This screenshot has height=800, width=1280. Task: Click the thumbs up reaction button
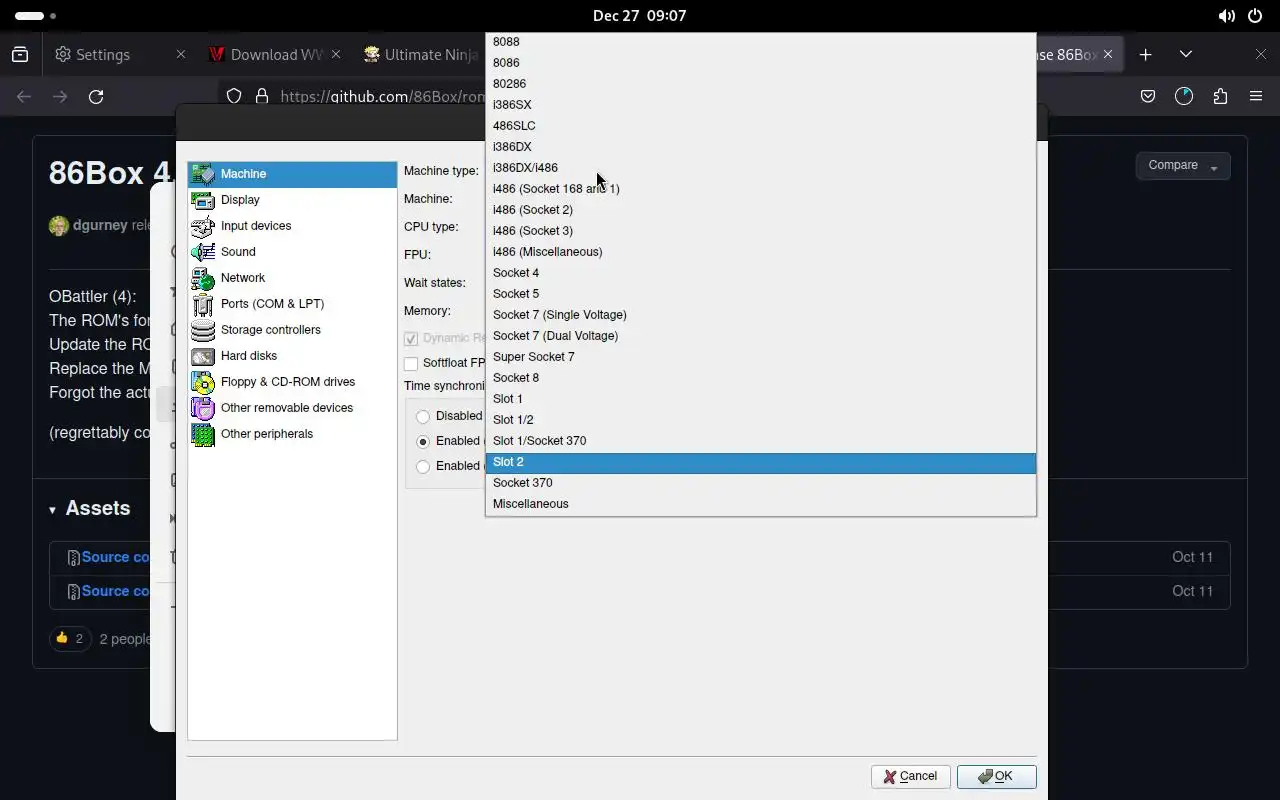click(70, 638)
